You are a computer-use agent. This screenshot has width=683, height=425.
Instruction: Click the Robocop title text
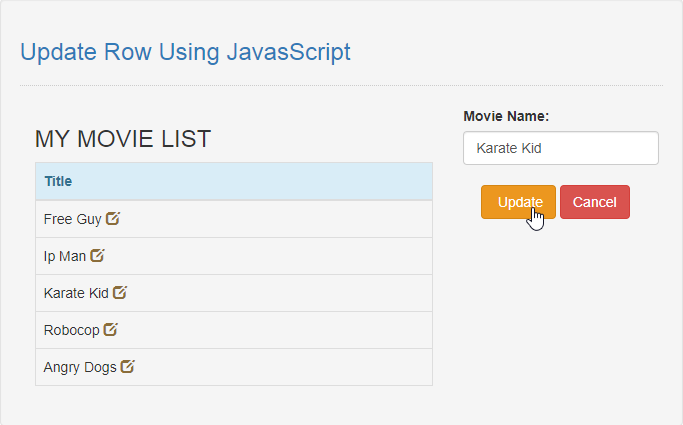point(72,330)
